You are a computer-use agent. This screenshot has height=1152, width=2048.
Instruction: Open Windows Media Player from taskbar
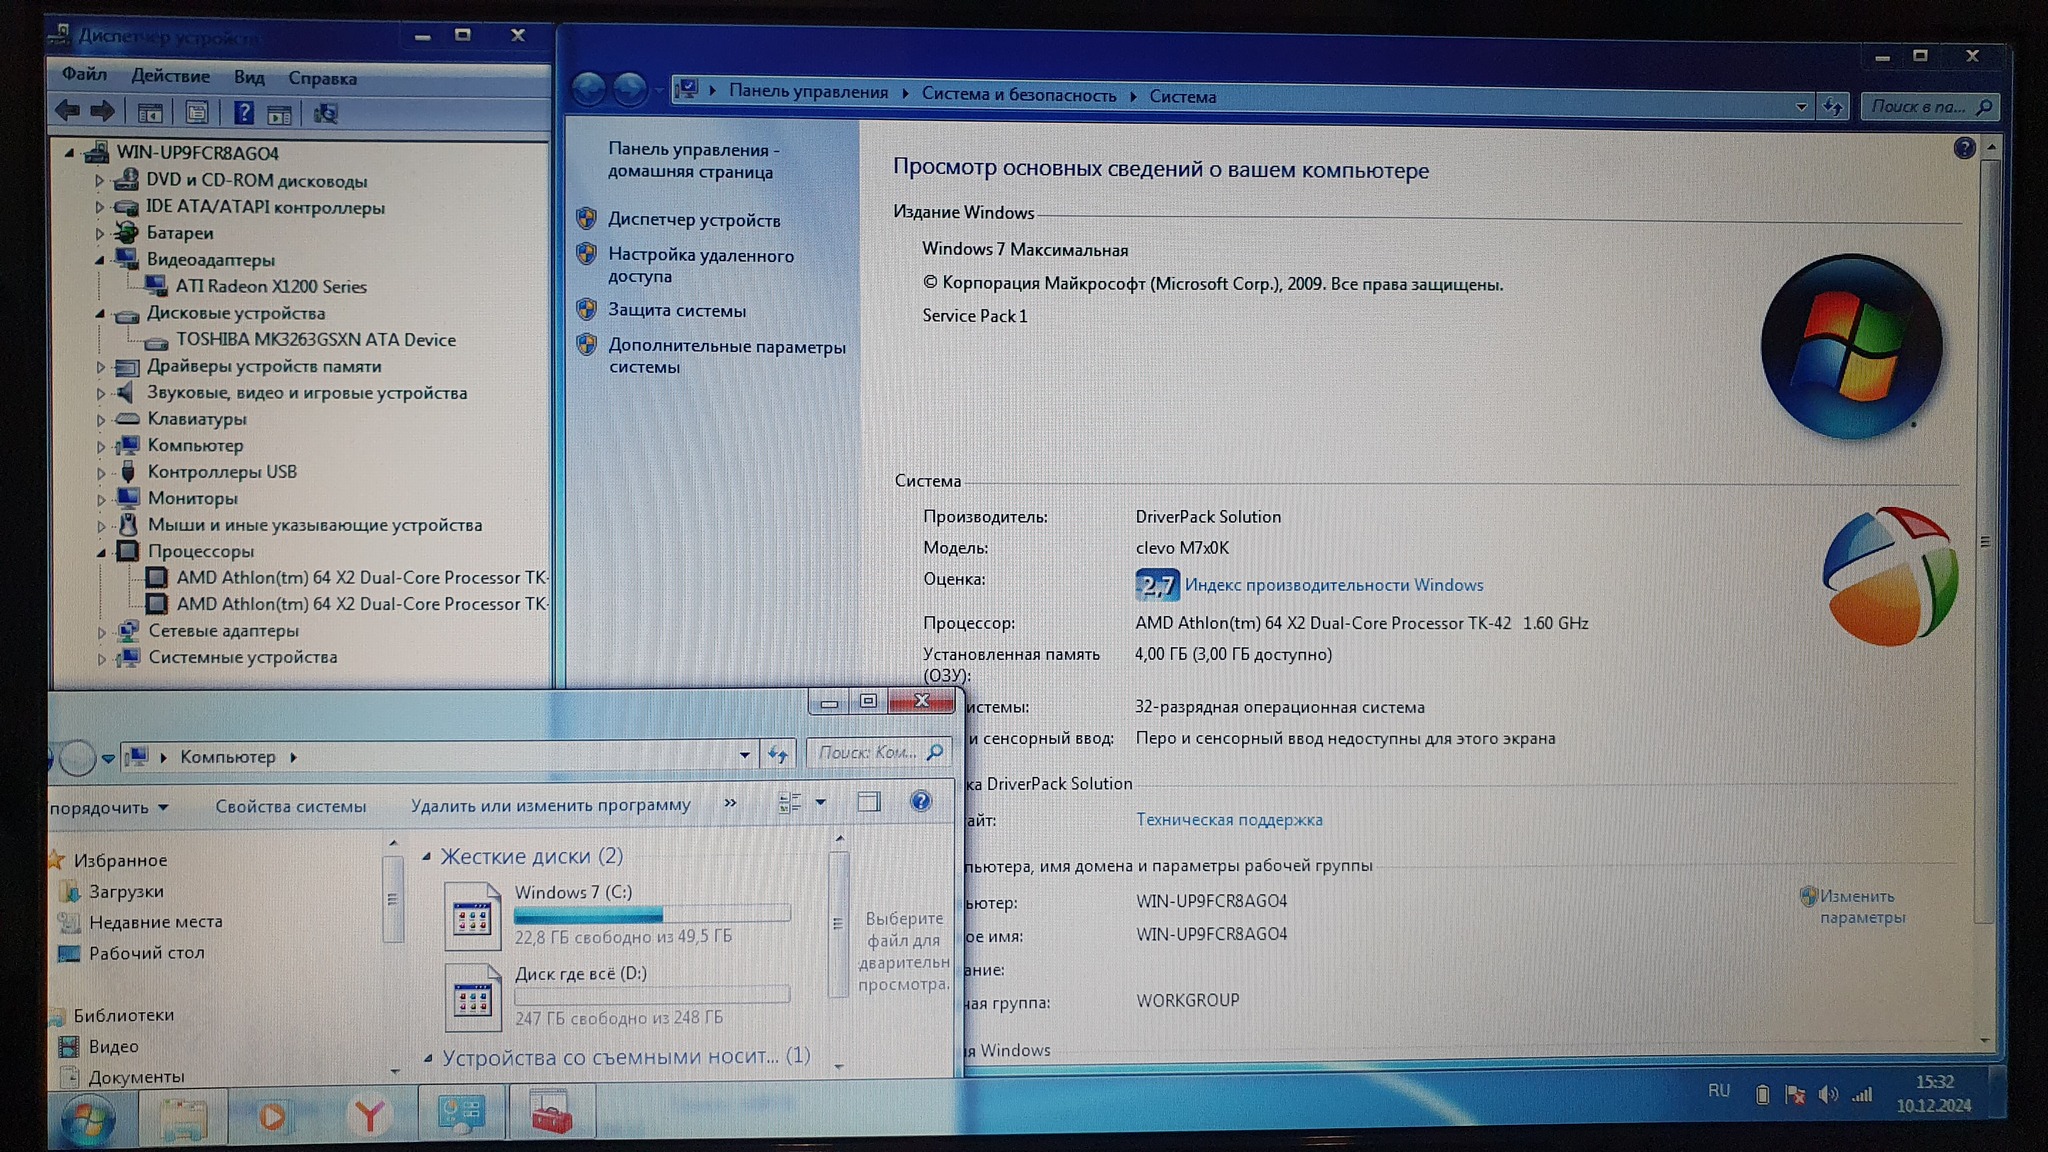click(272, 1115)
